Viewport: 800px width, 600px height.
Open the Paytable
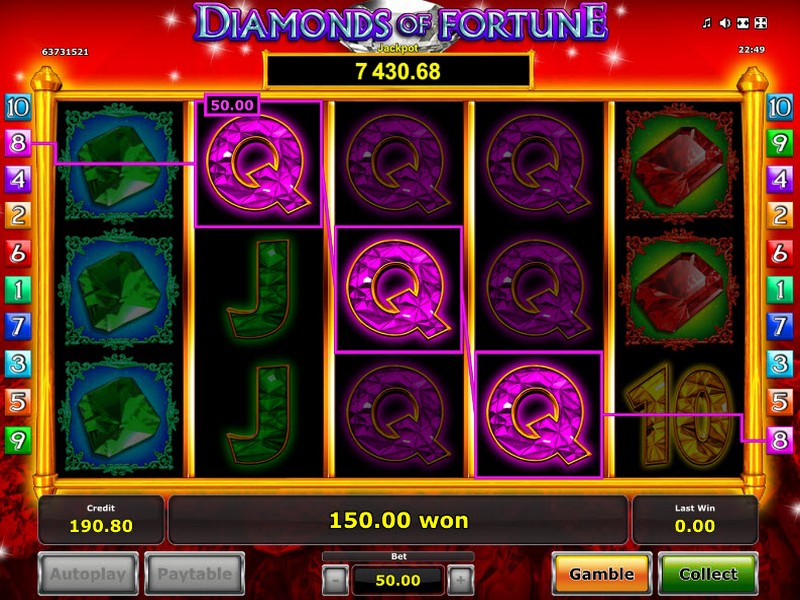point(195,573)
